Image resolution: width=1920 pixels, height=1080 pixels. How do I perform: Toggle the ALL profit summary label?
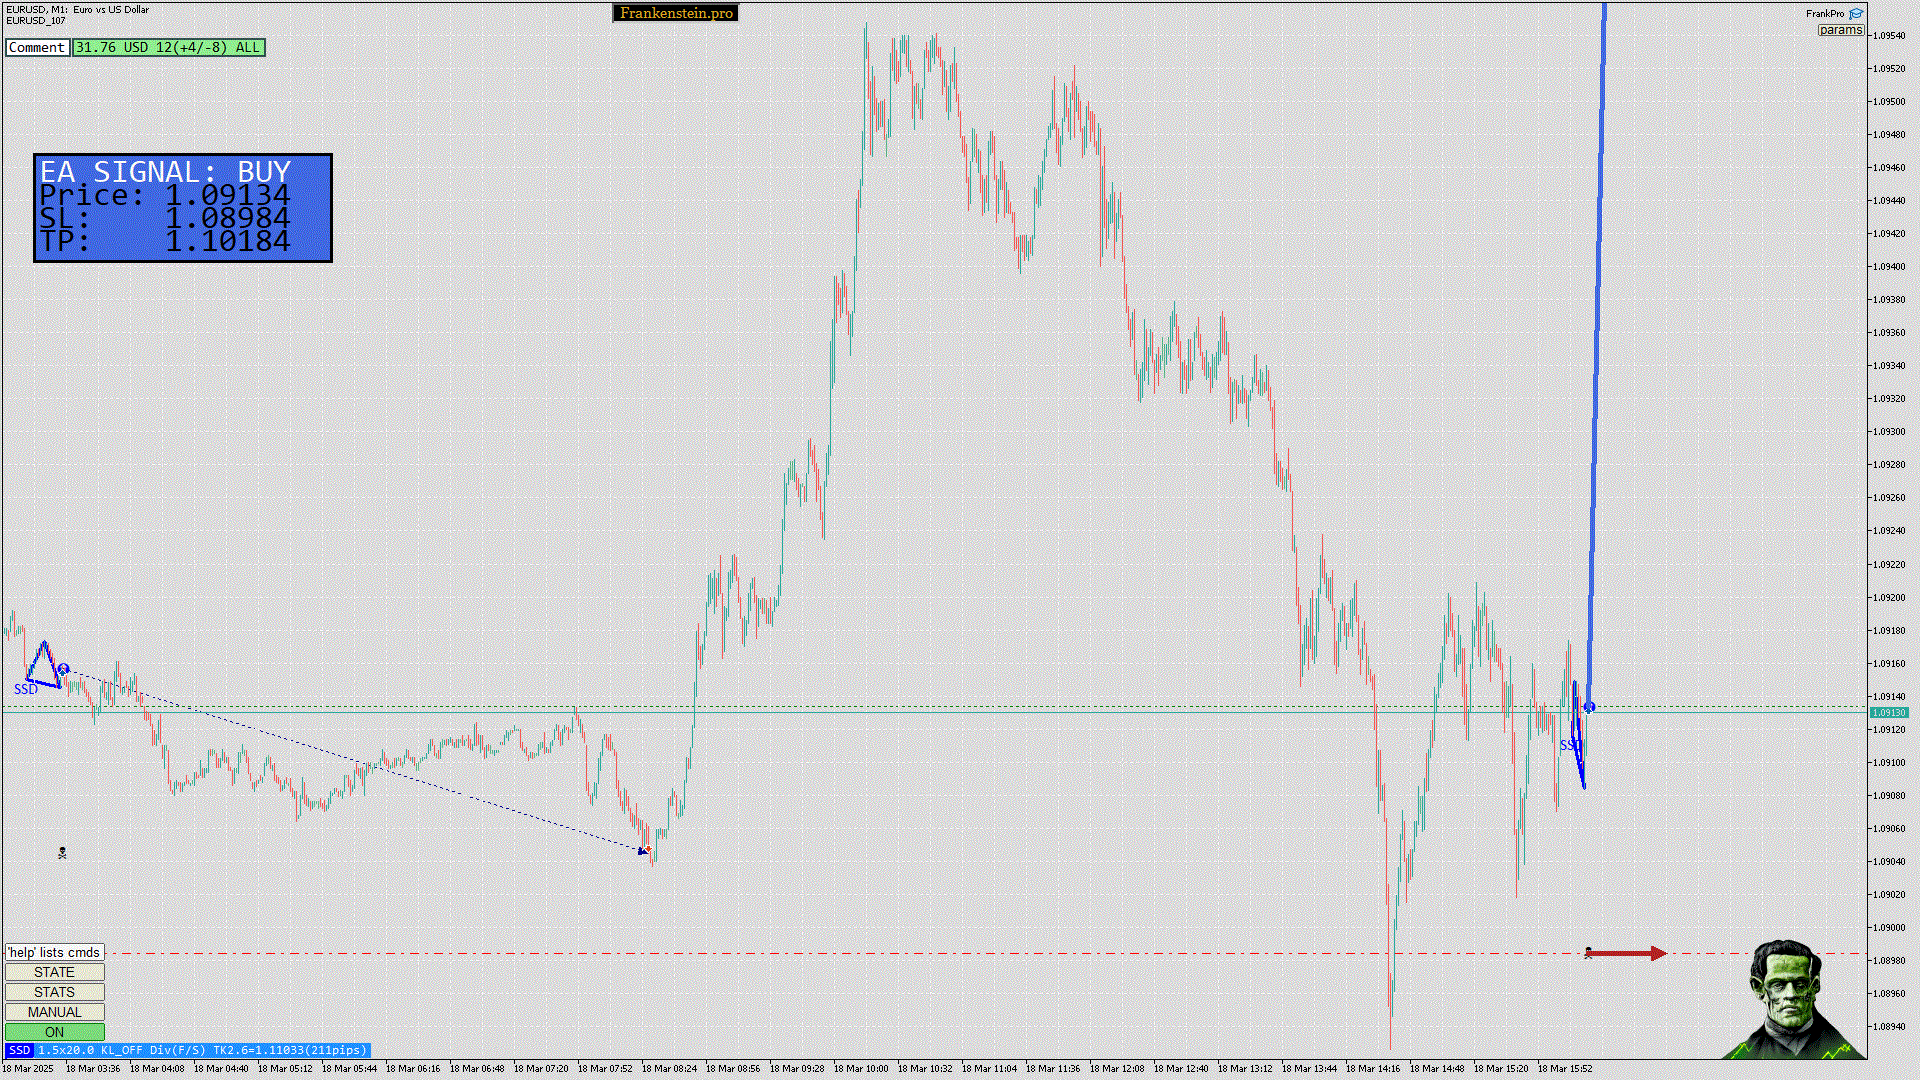(168, 47)
